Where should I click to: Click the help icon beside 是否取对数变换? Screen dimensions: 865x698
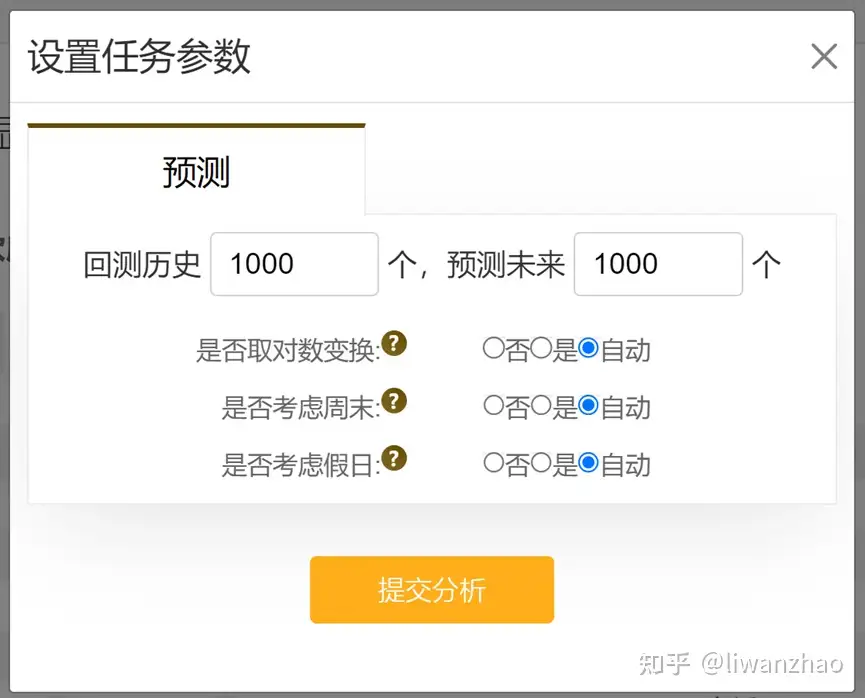pyautogui.click(x=395, y=345)
